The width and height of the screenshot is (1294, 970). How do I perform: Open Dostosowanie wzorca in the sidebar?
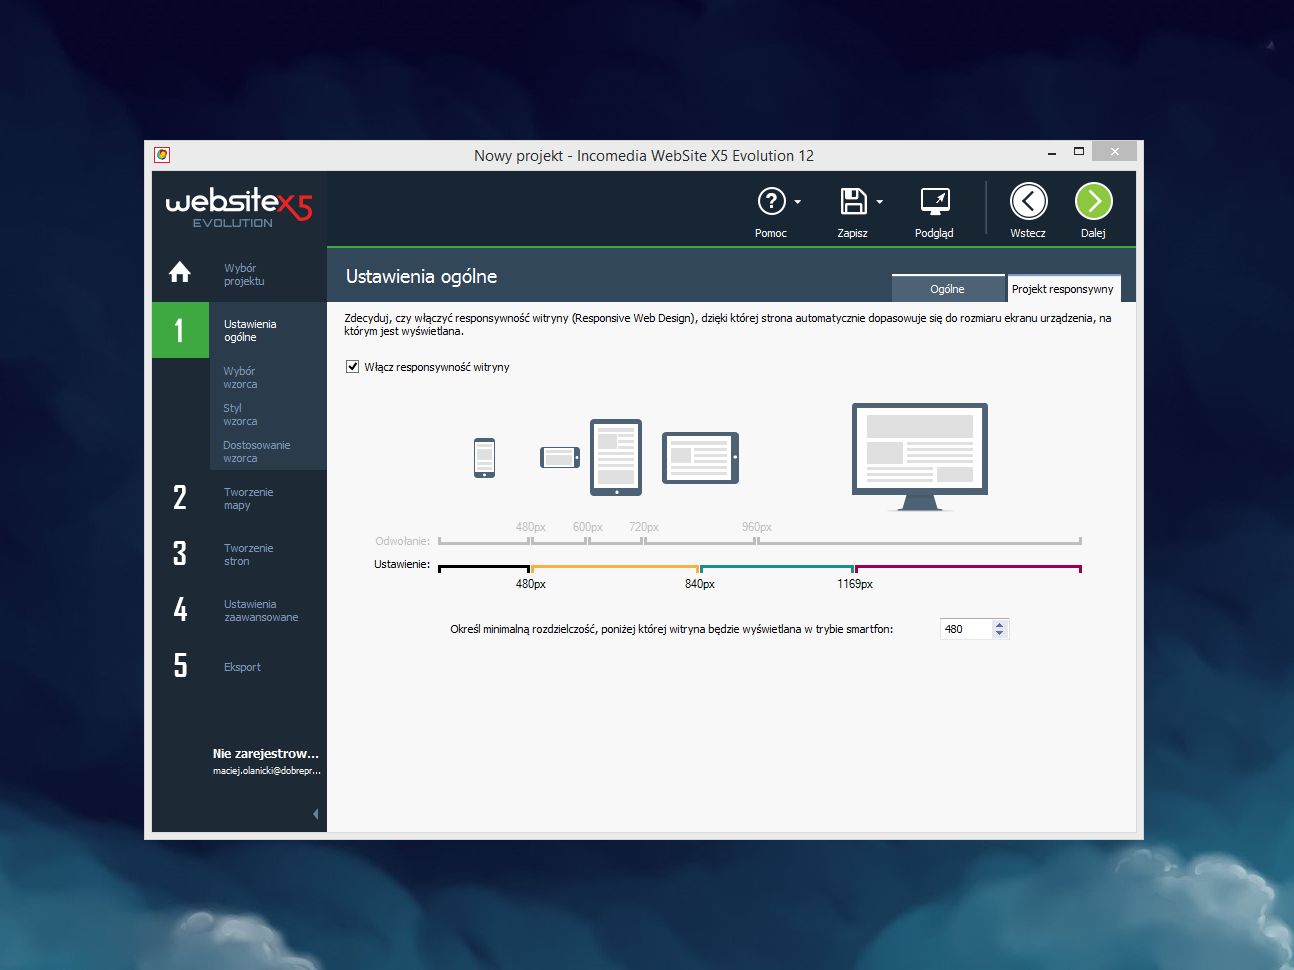(x=256, y=452)
